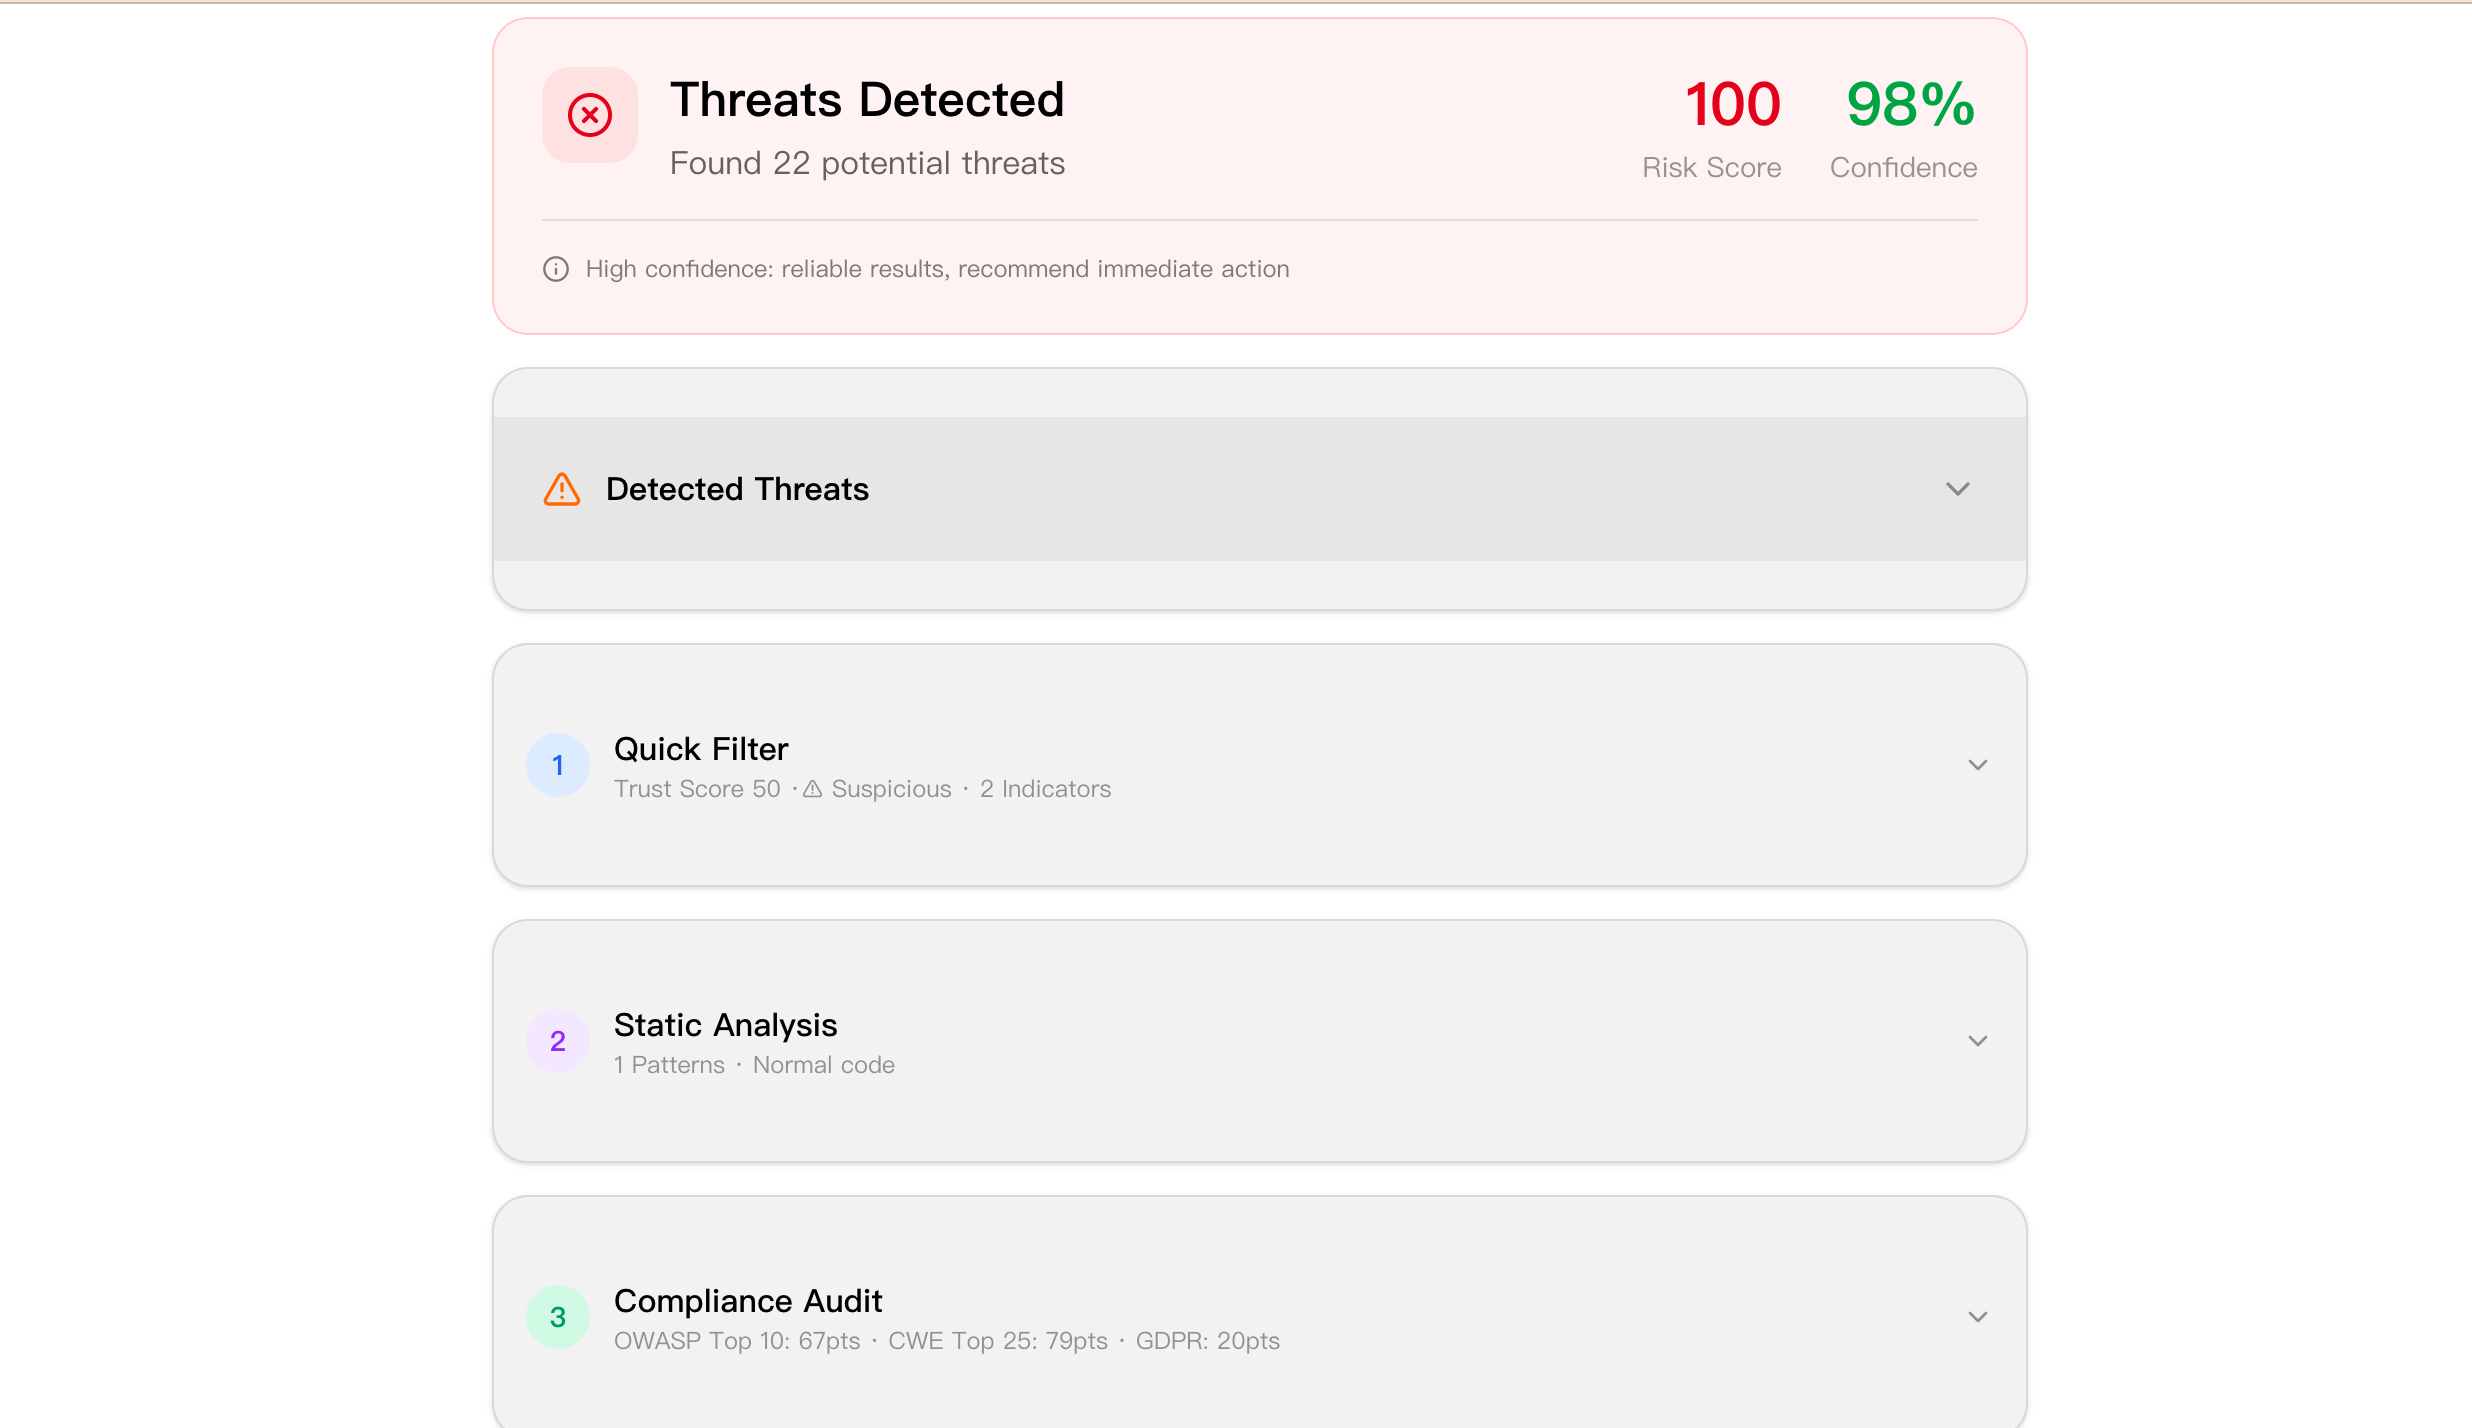This screenshot has width=2472, height=1428.
Task: Expand the Quick Filter panel
Action: click(x=1978, y=764)
